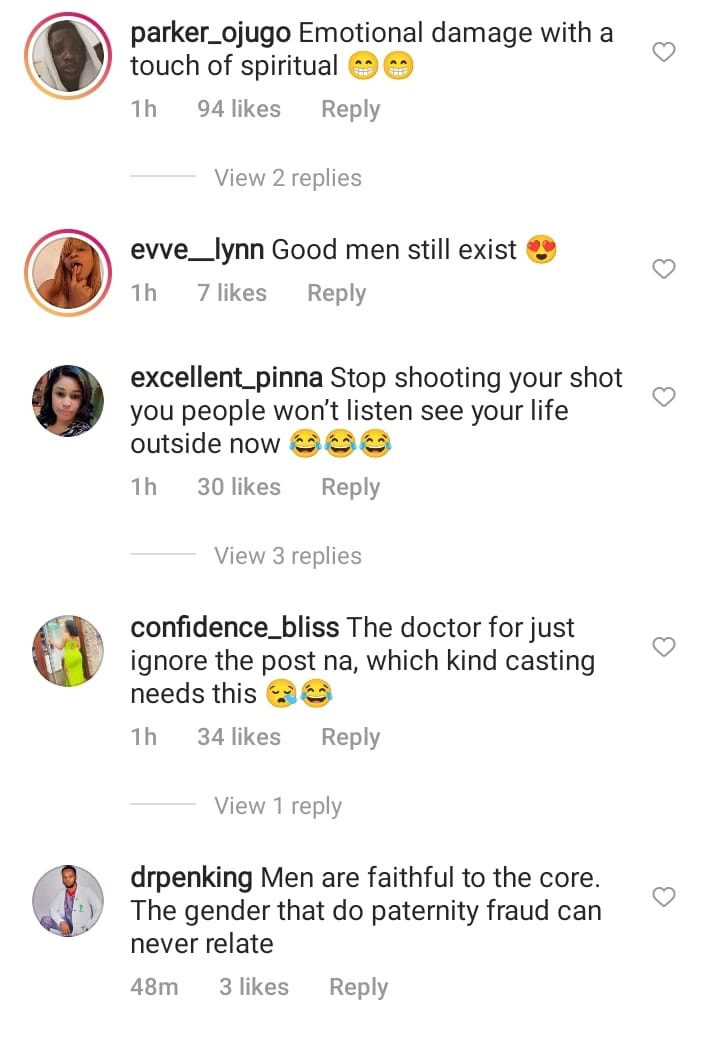Expand View 2 replies under parker_ojugo
Screen dimensions: 720x1043
coord(287,178)
